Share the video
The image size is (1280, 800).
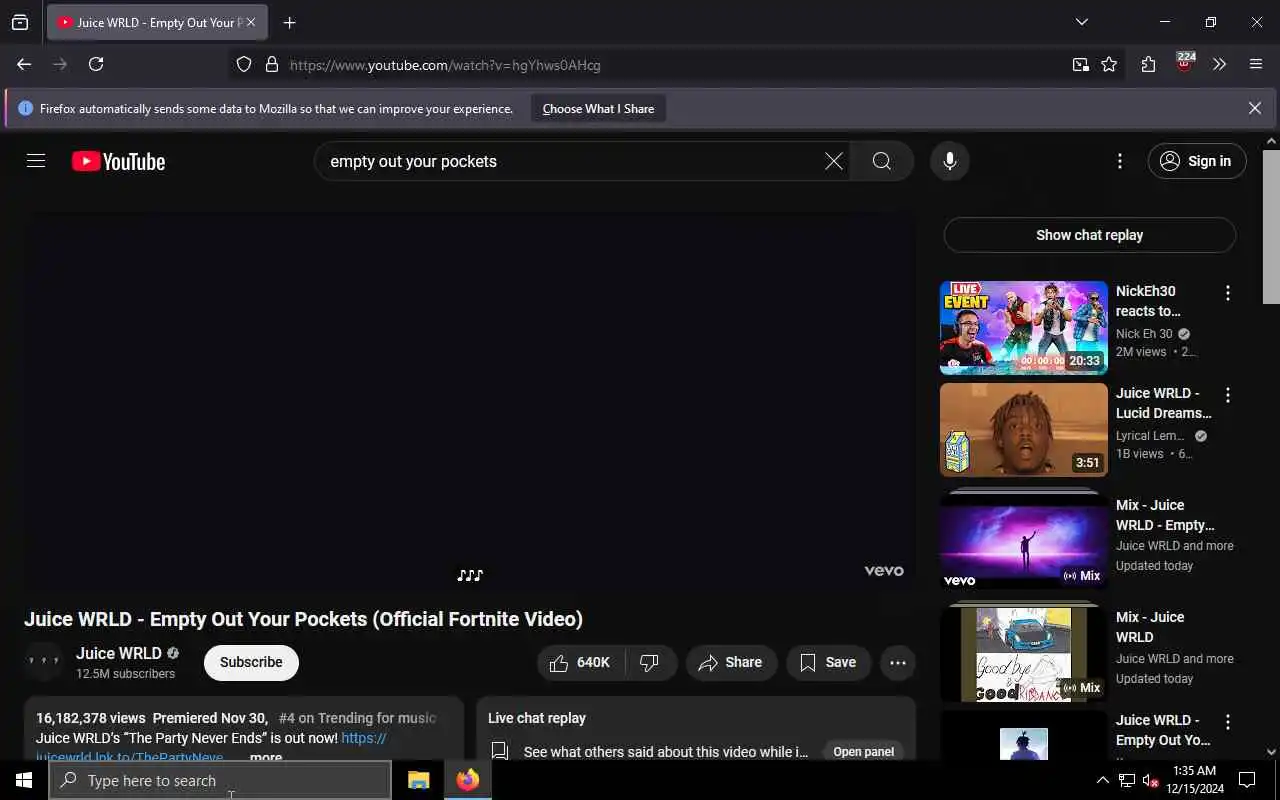click(731, 662)
